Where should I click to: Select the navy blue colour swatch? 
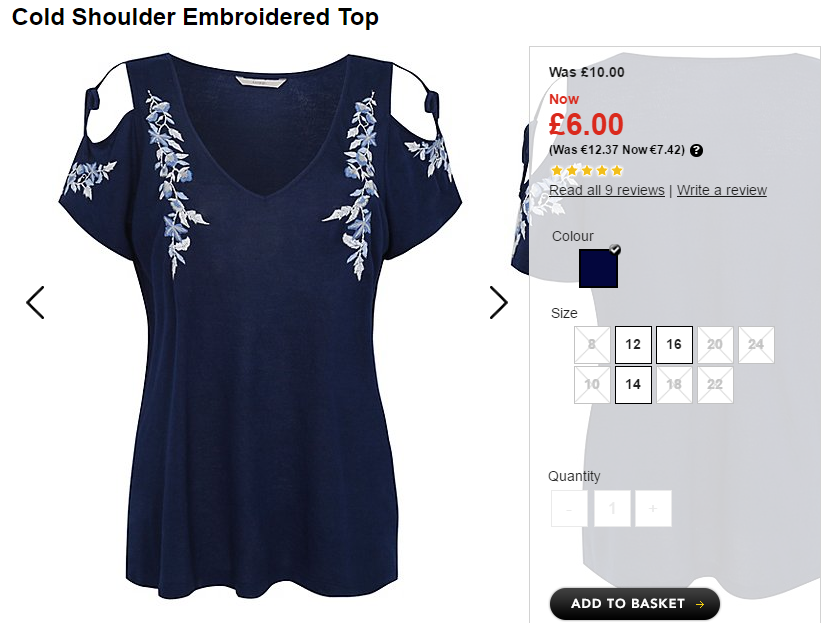[598, 269]
